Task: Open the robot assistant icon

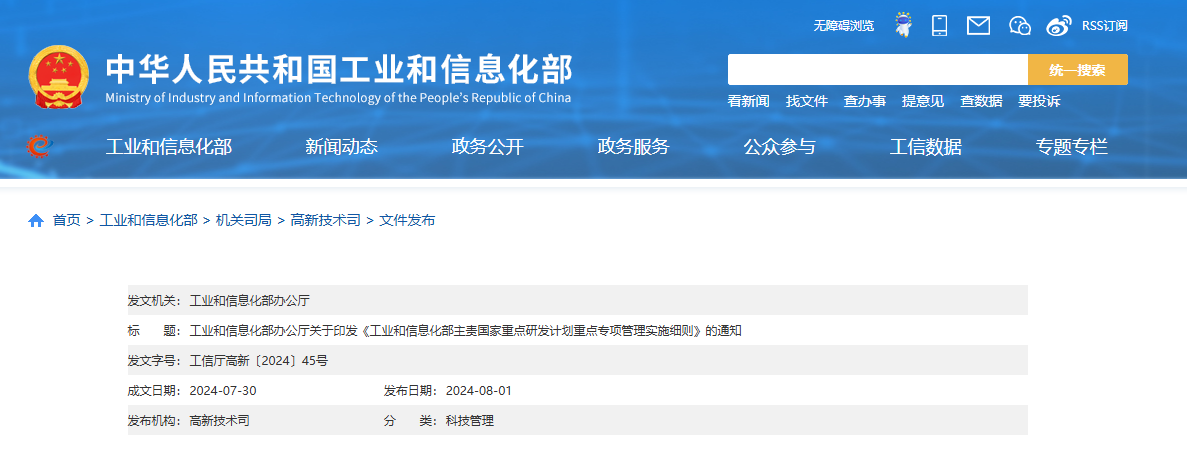Action: pyautogui.click(x=903, y=25)
